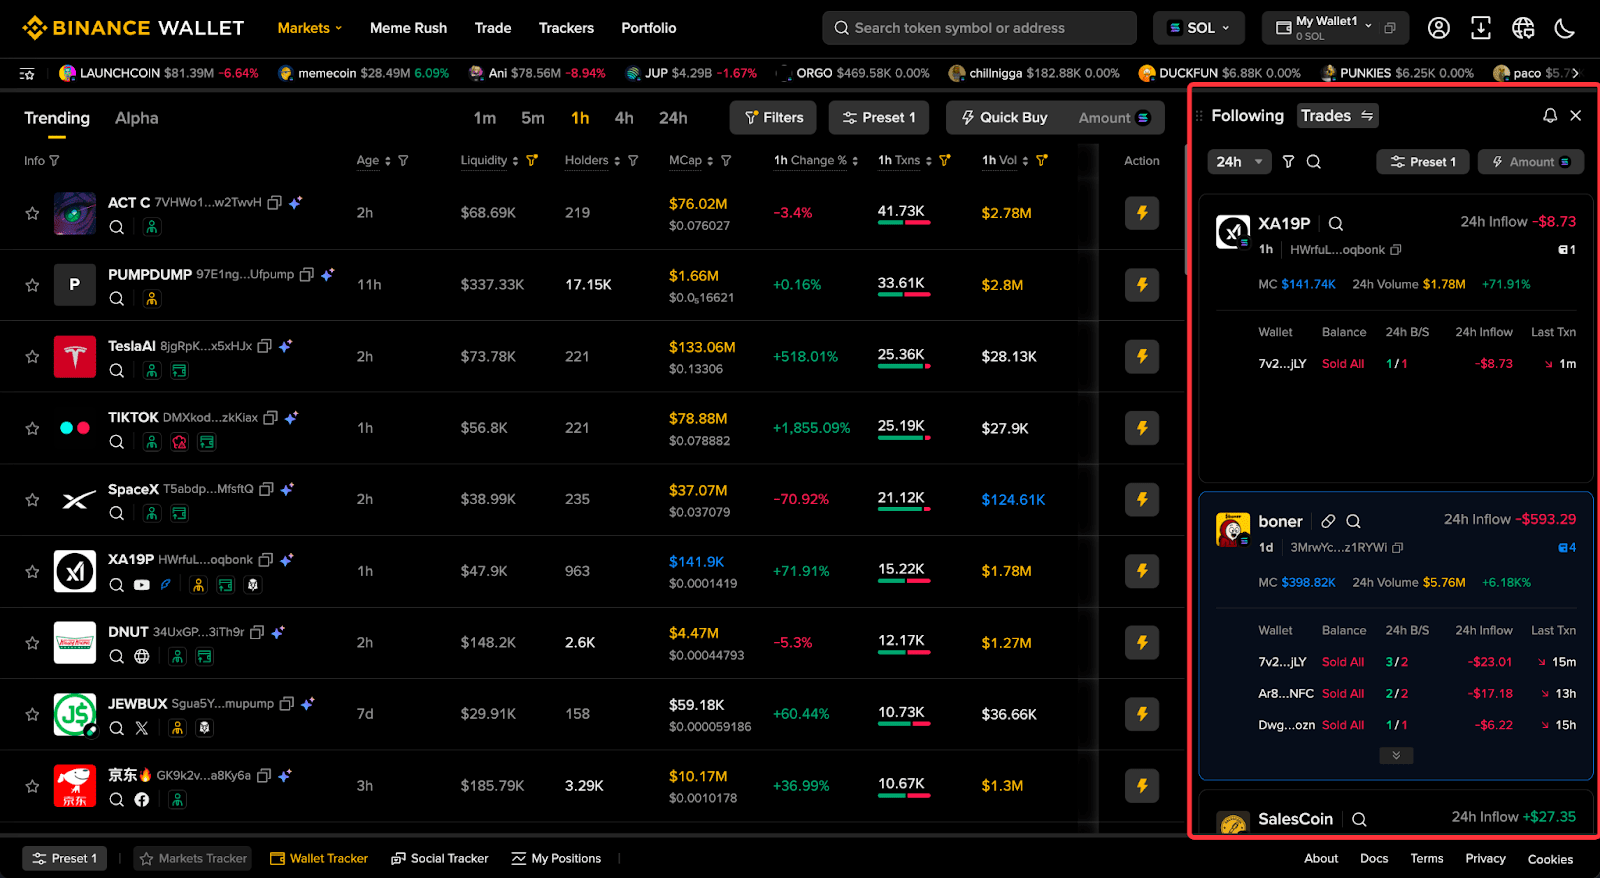Copy the My Wallet1 address
The height and width of the screenshot is (878, 1600).
[1390, 28]
